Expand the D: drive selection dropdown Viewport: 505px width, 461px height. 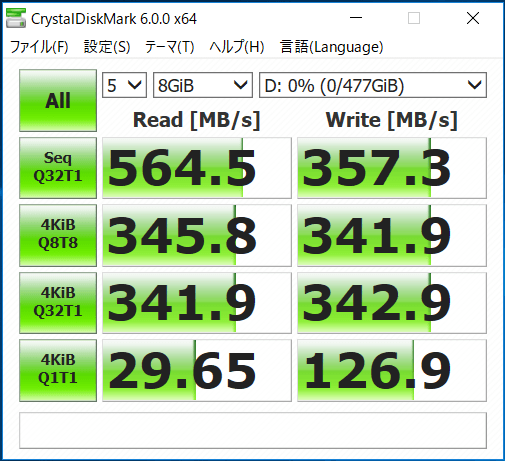click(373, 85)
